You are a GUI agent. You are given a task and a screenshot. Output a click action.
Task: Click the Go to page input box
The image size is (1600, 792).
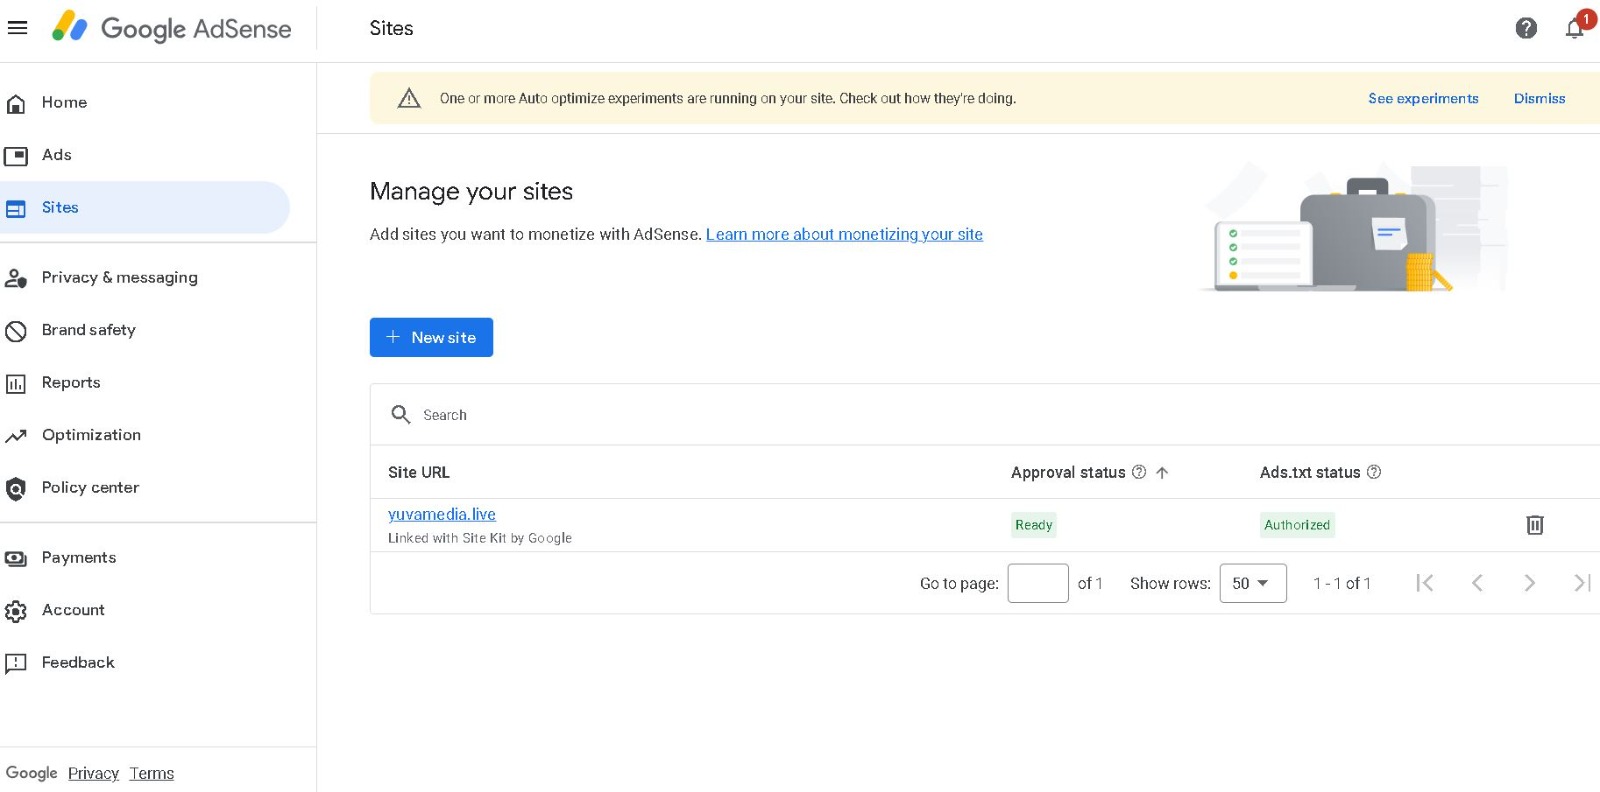(1038, 583)
